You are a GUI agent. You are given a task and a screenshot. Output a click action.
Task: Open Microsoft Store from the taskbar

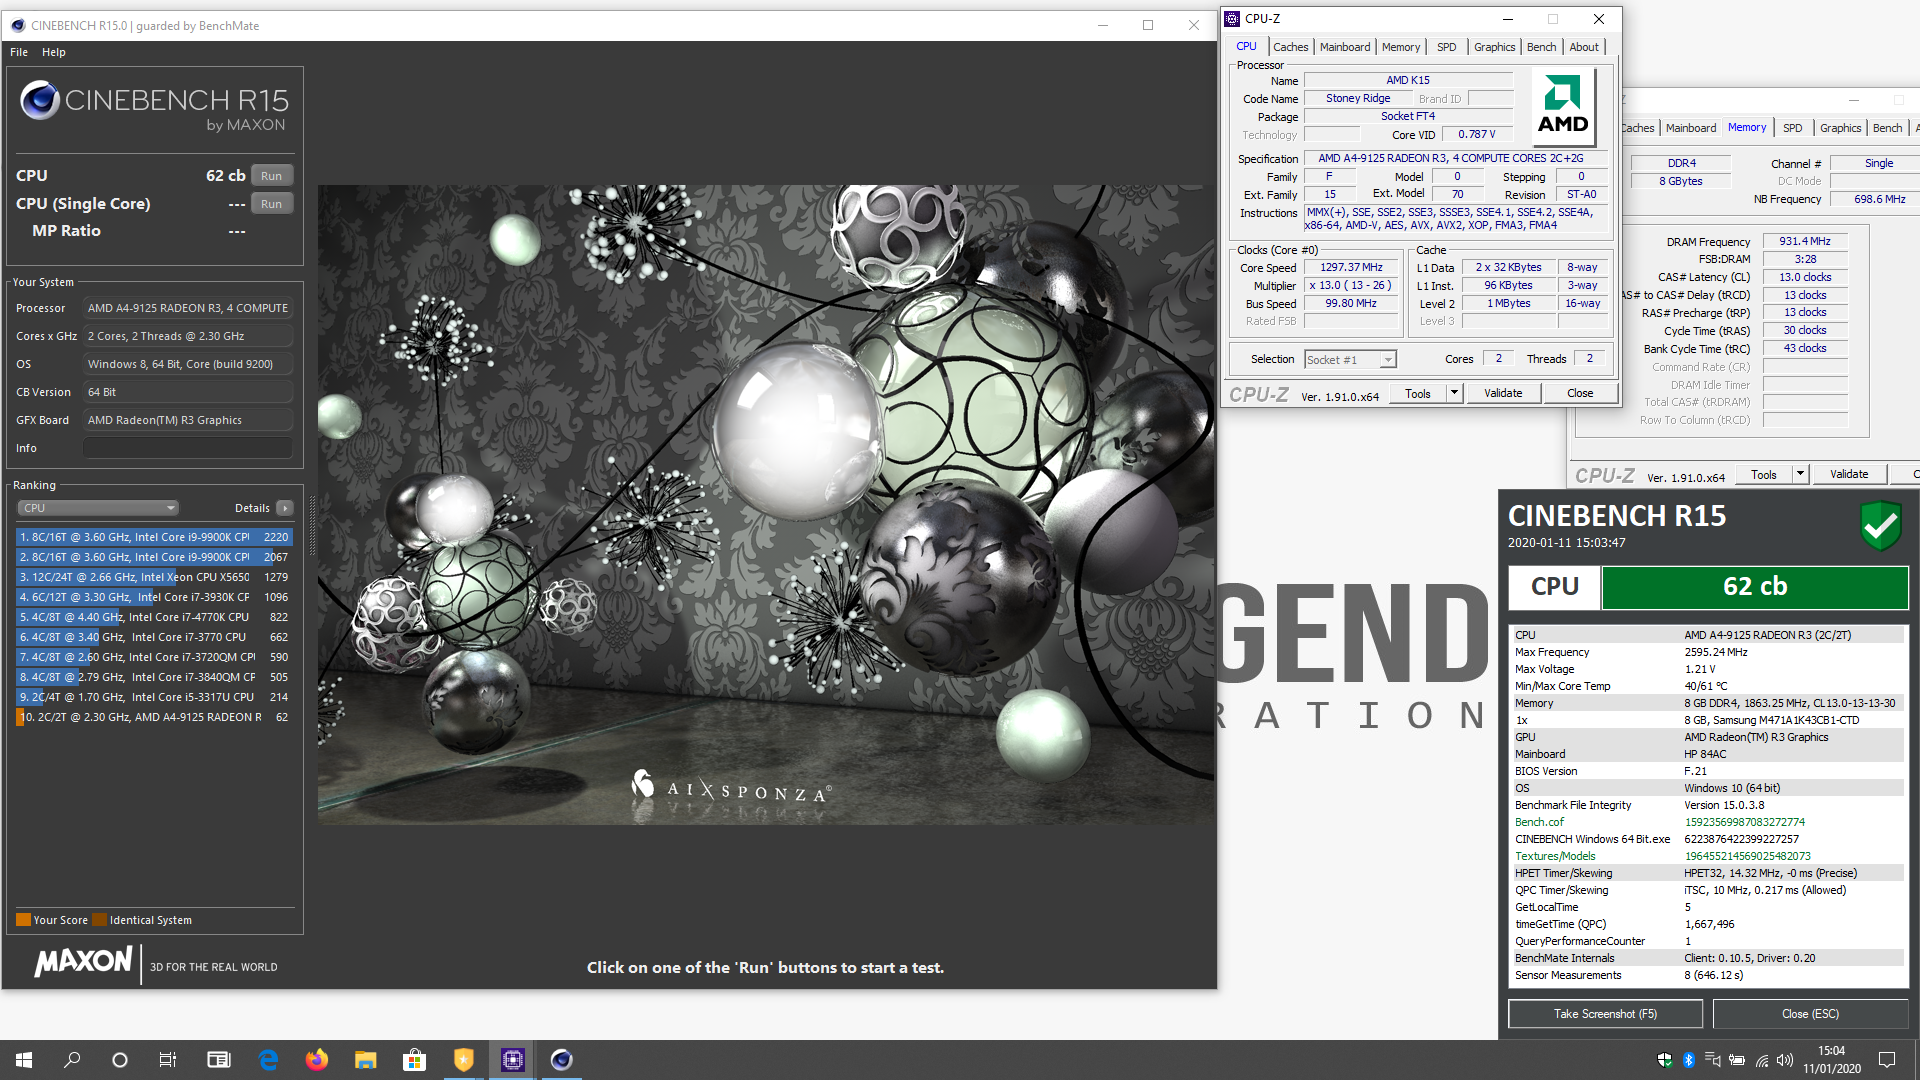[414, 1060]
